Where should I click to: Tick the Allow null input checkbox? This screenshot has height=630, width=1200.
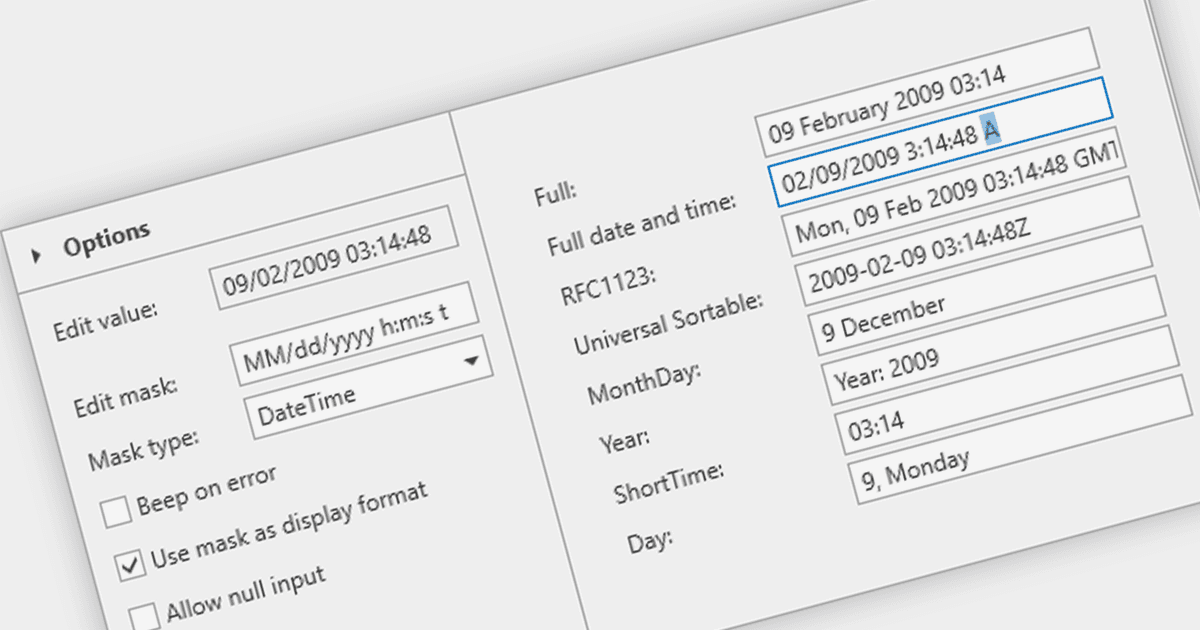(x=145, y=615)
